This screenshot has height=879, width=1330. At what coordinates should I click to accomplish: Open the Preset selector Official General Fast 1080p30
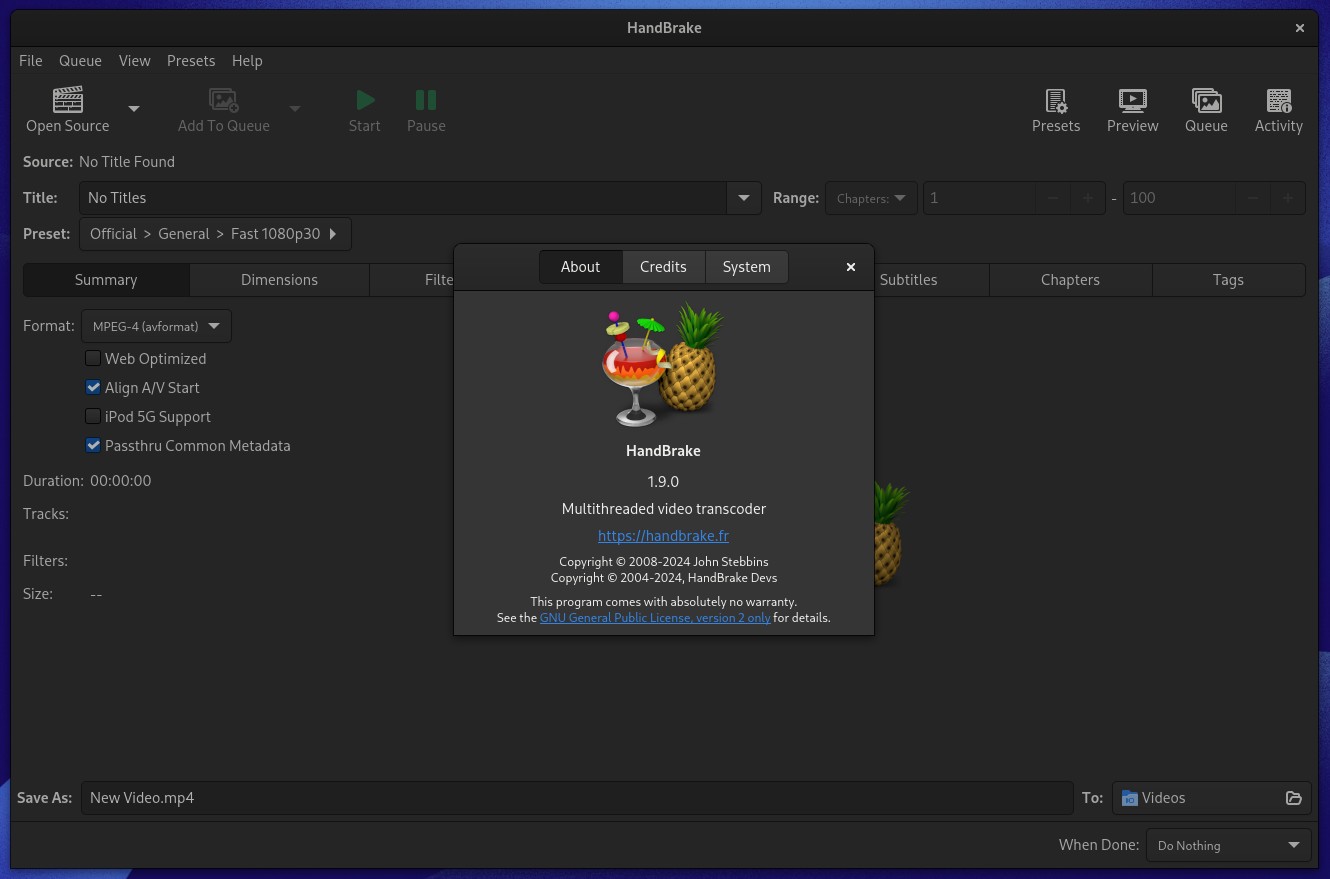[x=215, y=234]
